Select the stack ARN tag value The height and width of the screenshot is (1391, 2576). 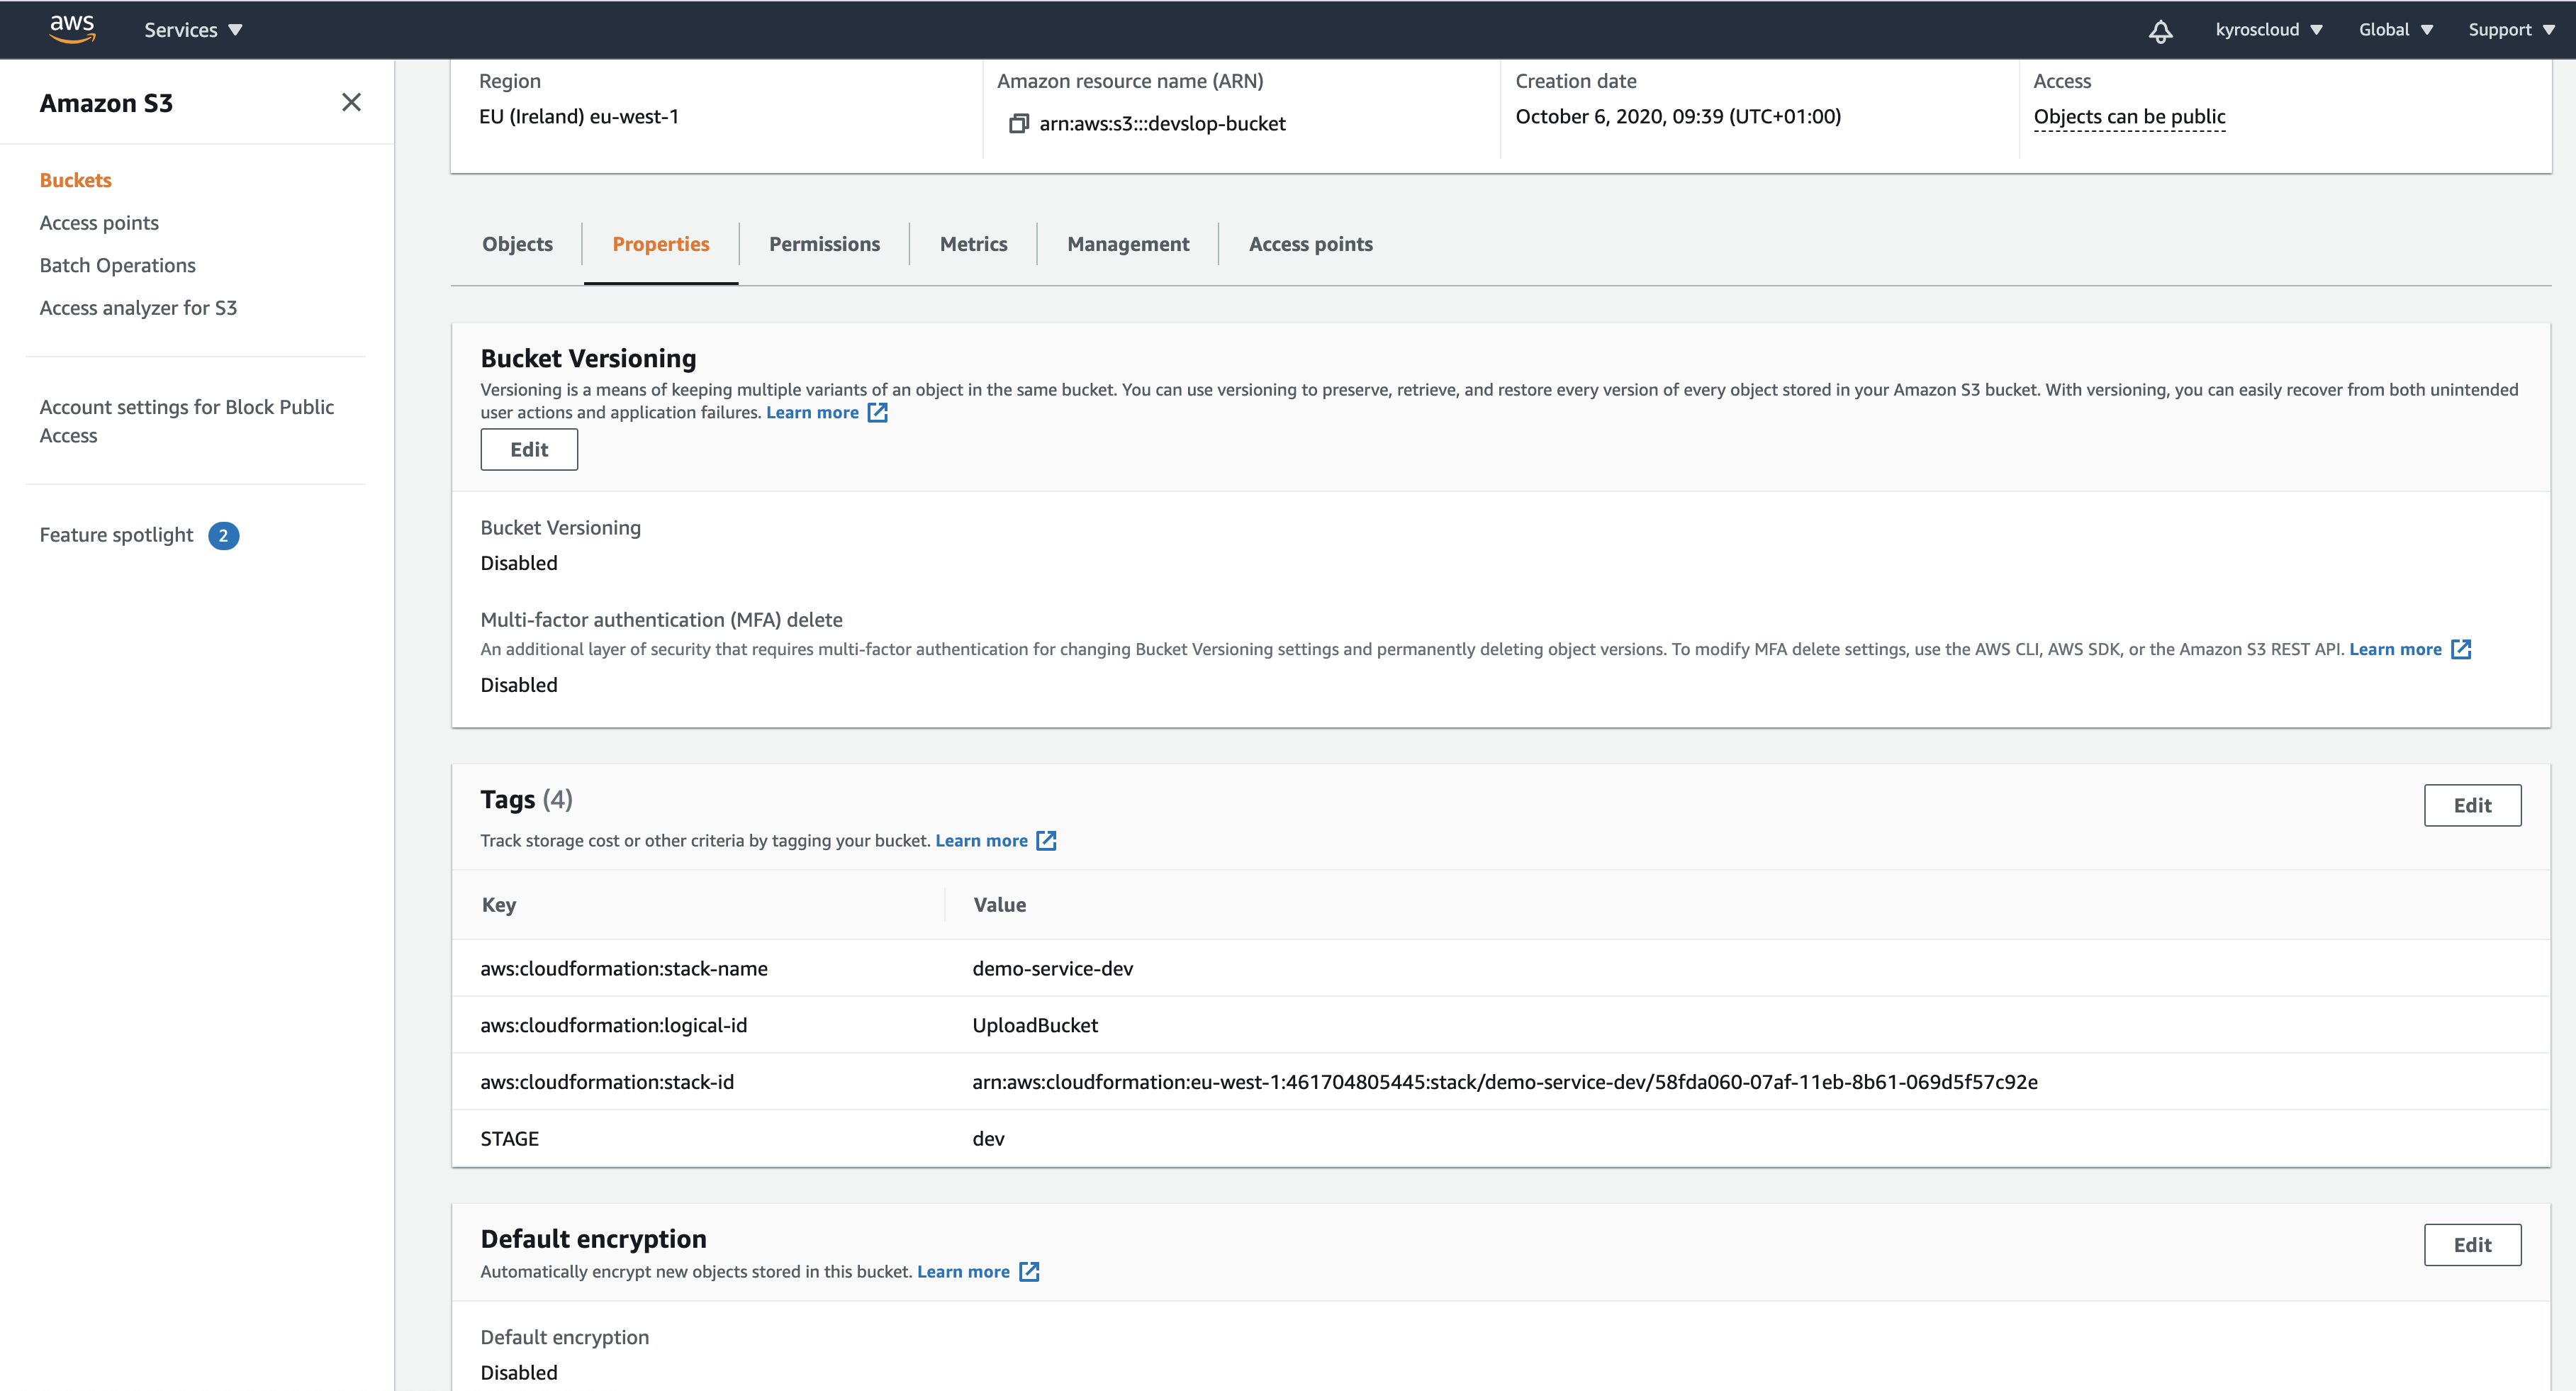[1505, 1081]
